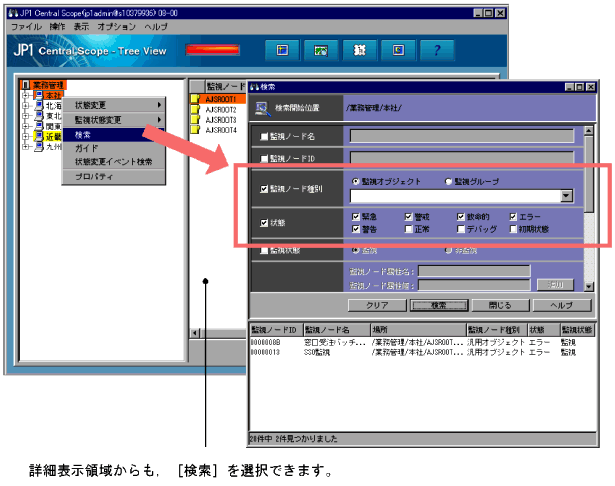
Task: Click the 検索開始位置 magnifier icon
Action: [x=263, y=109]
